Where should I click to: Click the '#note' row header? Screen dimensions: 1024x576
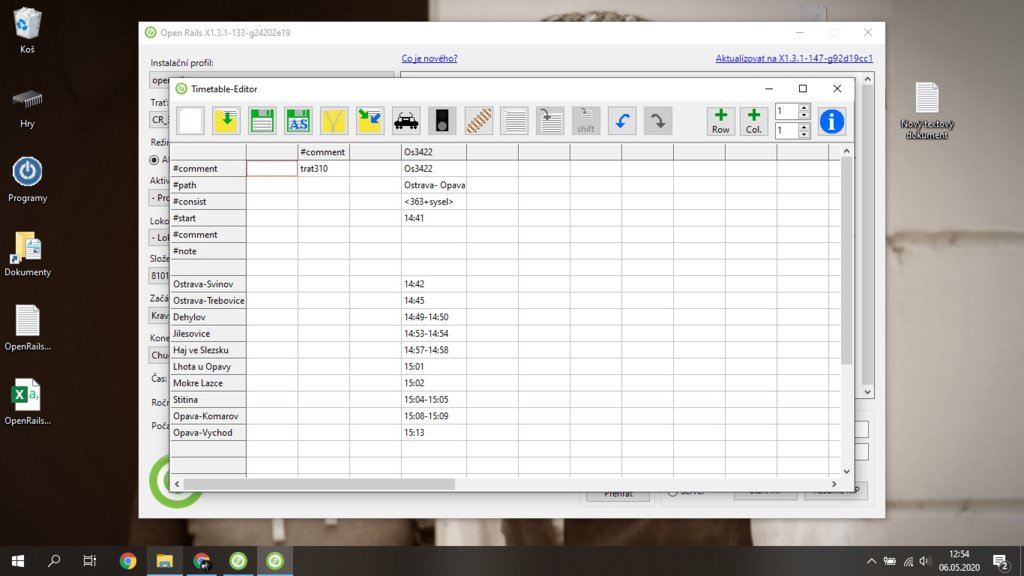tap(208, 251)
